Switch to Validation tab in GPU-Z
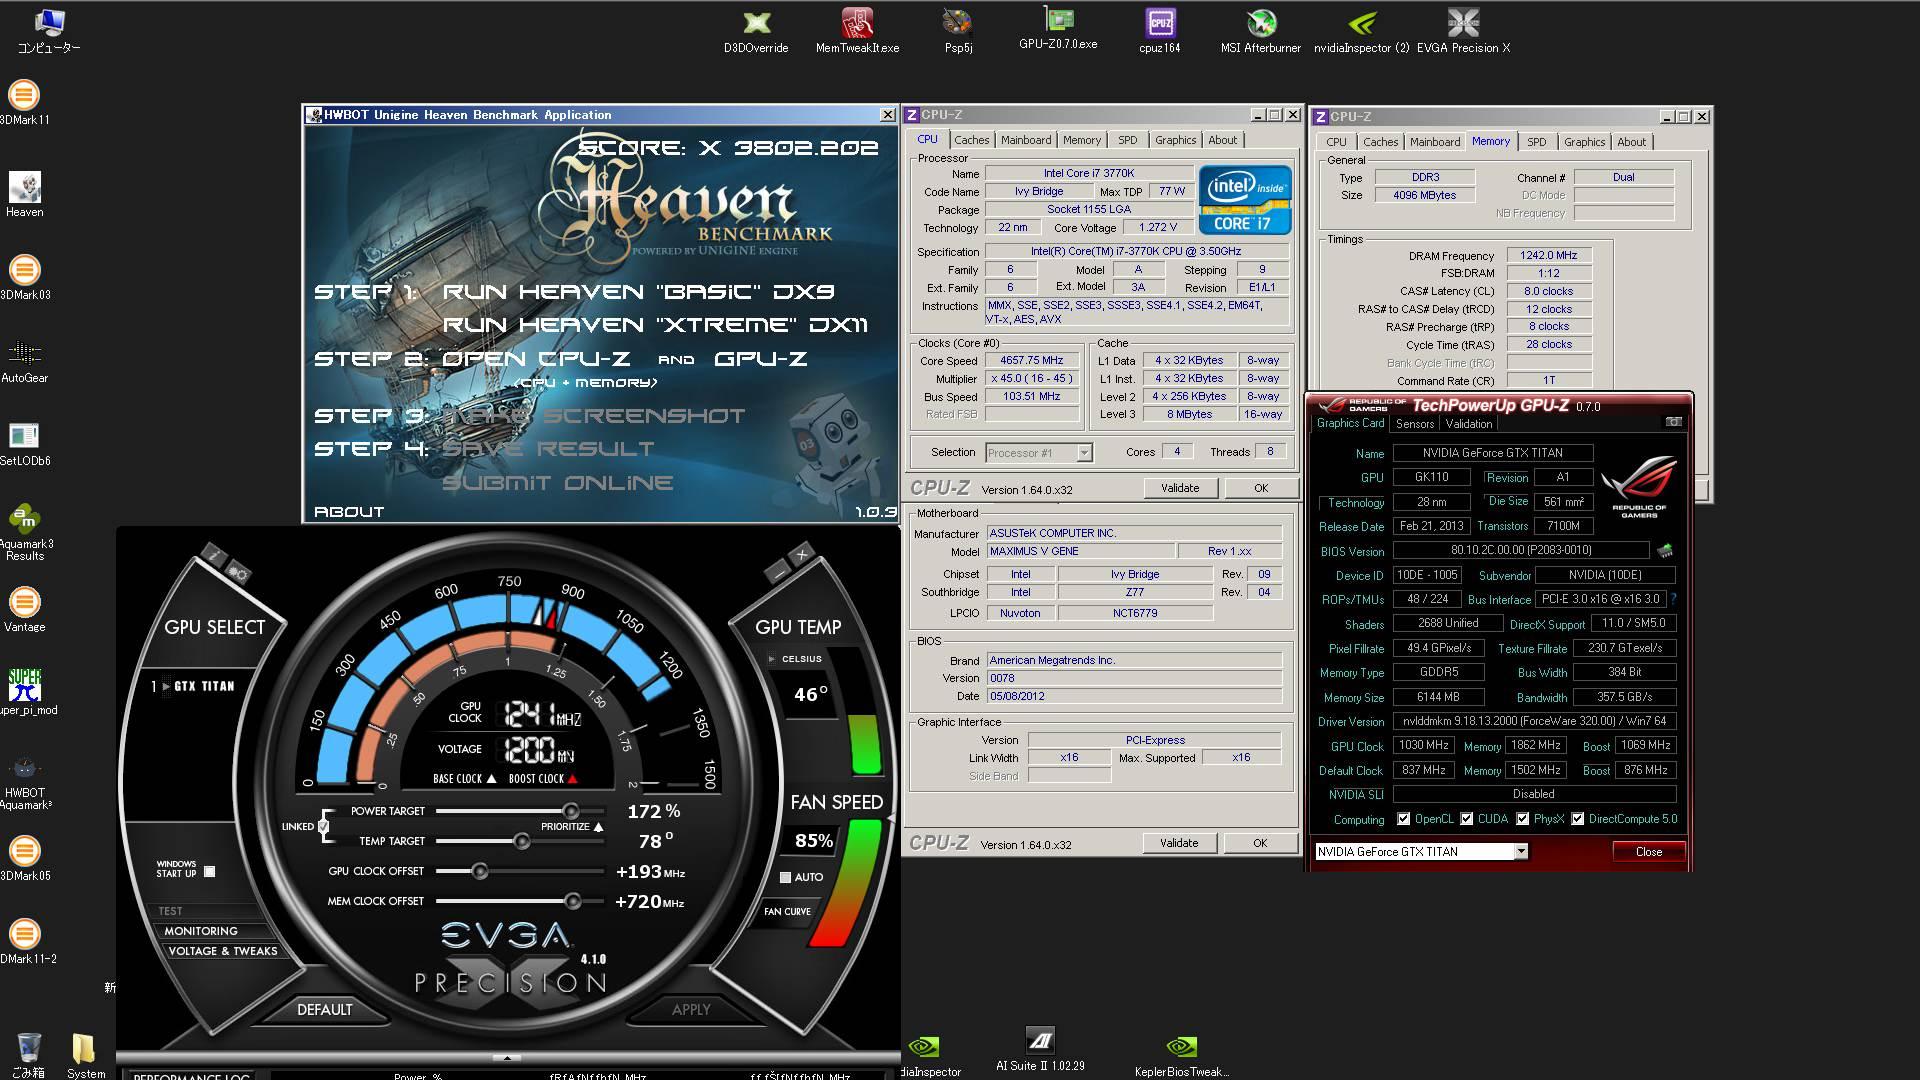The height and width of the screenshot is (1080, 1920). (1469, 424)
